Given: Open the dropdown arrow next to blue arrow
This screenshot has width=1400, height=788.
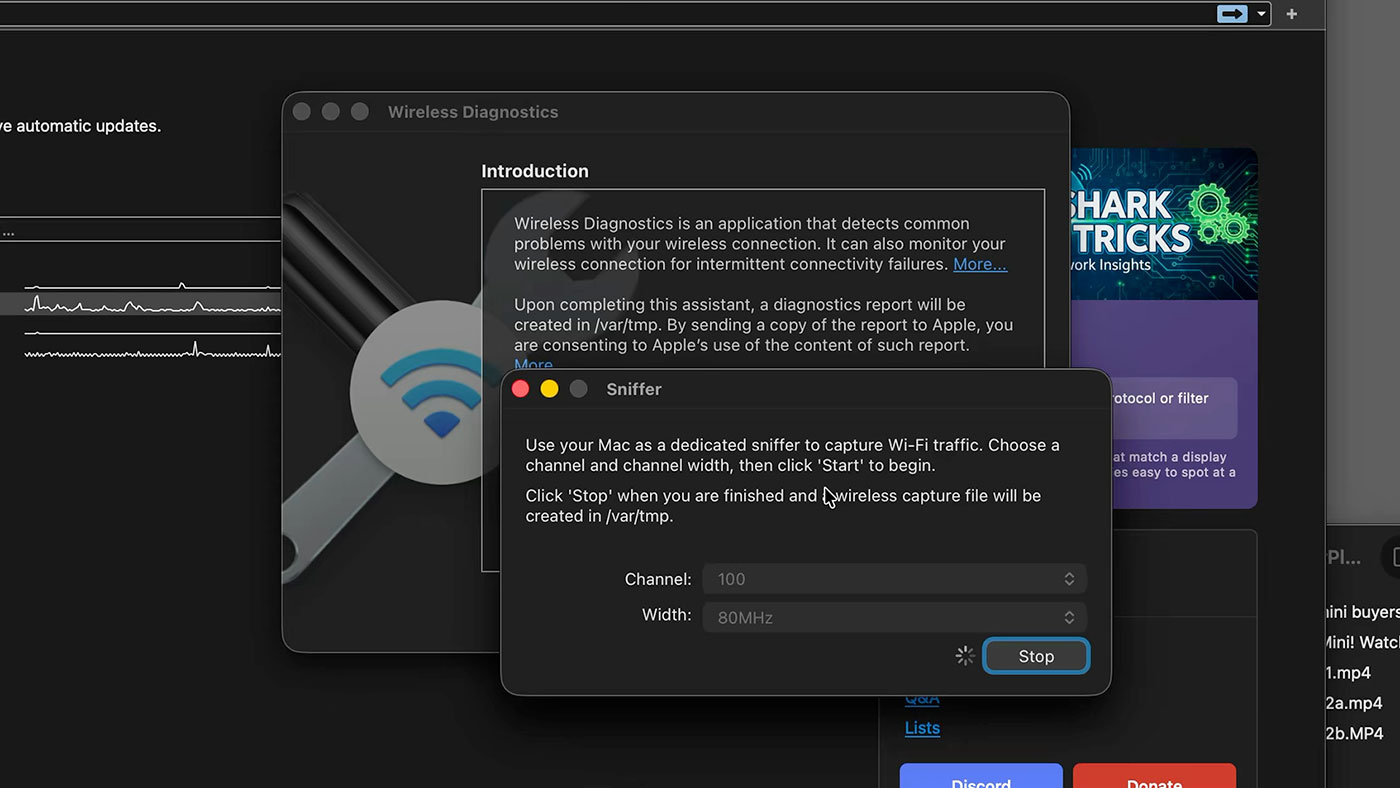Looking at the screenshot, I should tap(1262, 14).
